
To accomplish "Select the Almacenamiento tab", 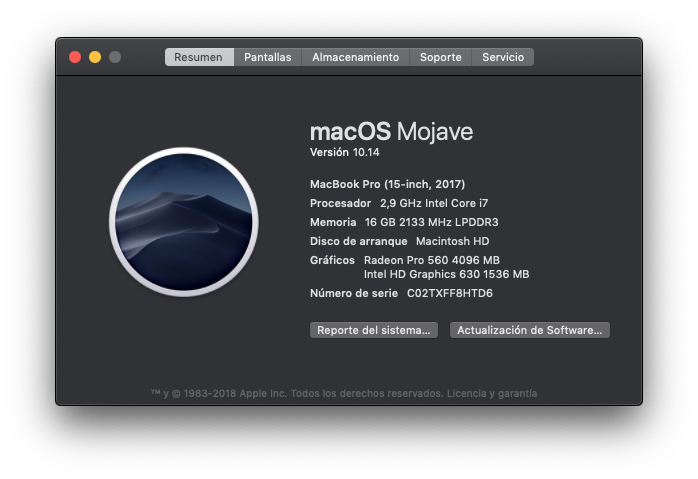I will (x=355, y=57).
